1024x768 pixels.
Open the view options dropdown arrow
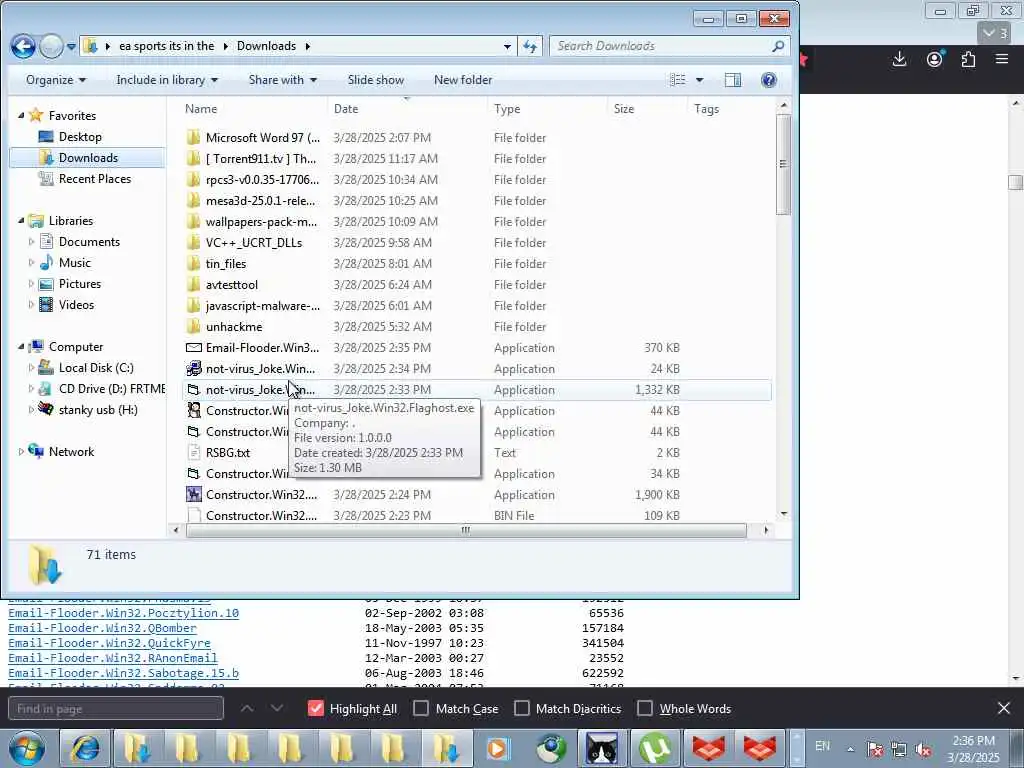pos(699,80)
